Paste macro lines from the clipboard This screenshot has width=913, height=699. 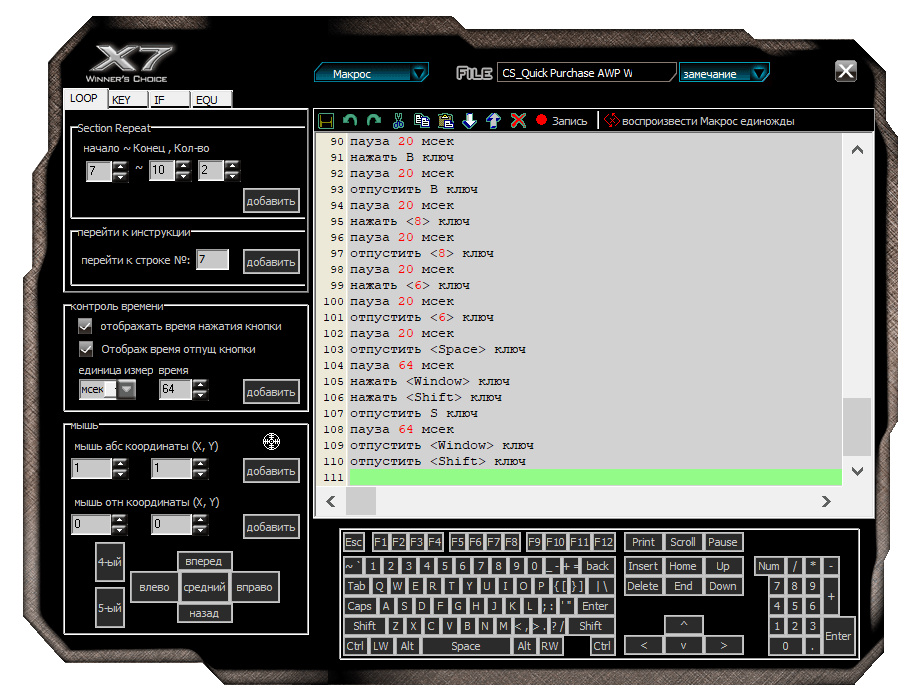[445, 121]
